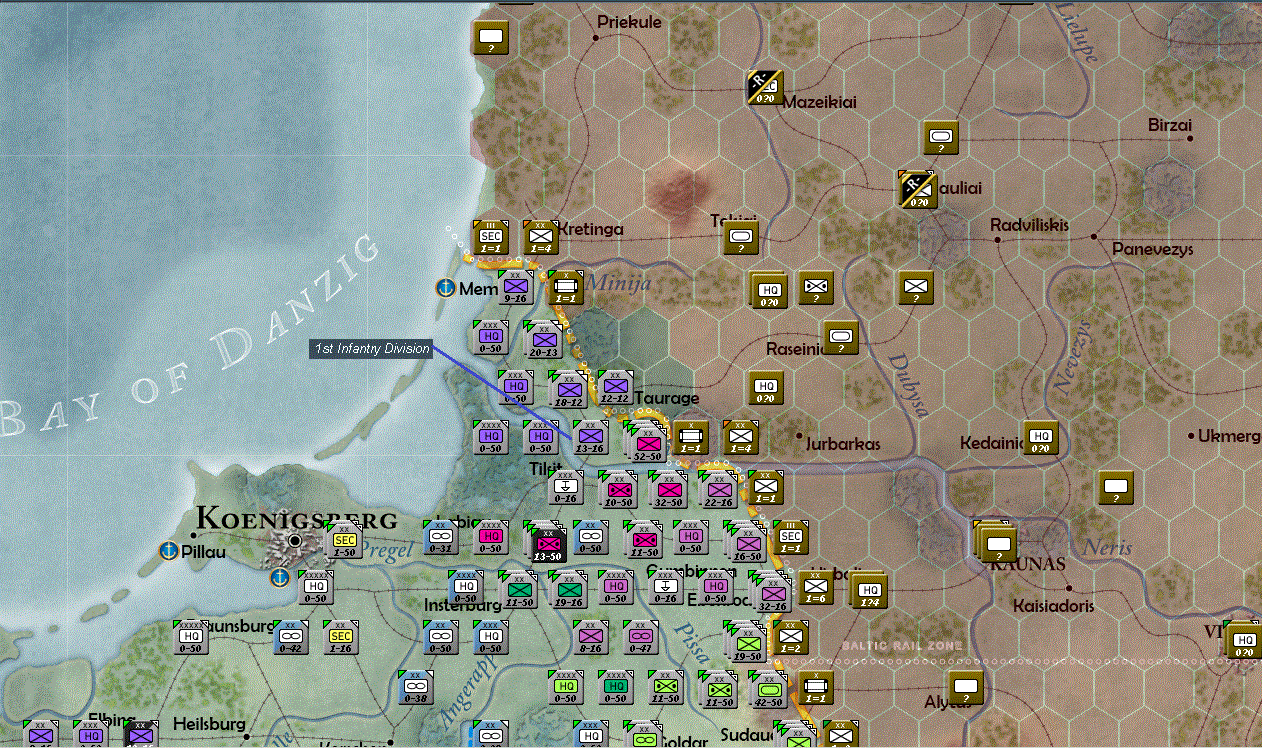Click the 0?0 counter at Siauliai
The height and width of the screenshot is (748, 1262).
coord(916,188)
